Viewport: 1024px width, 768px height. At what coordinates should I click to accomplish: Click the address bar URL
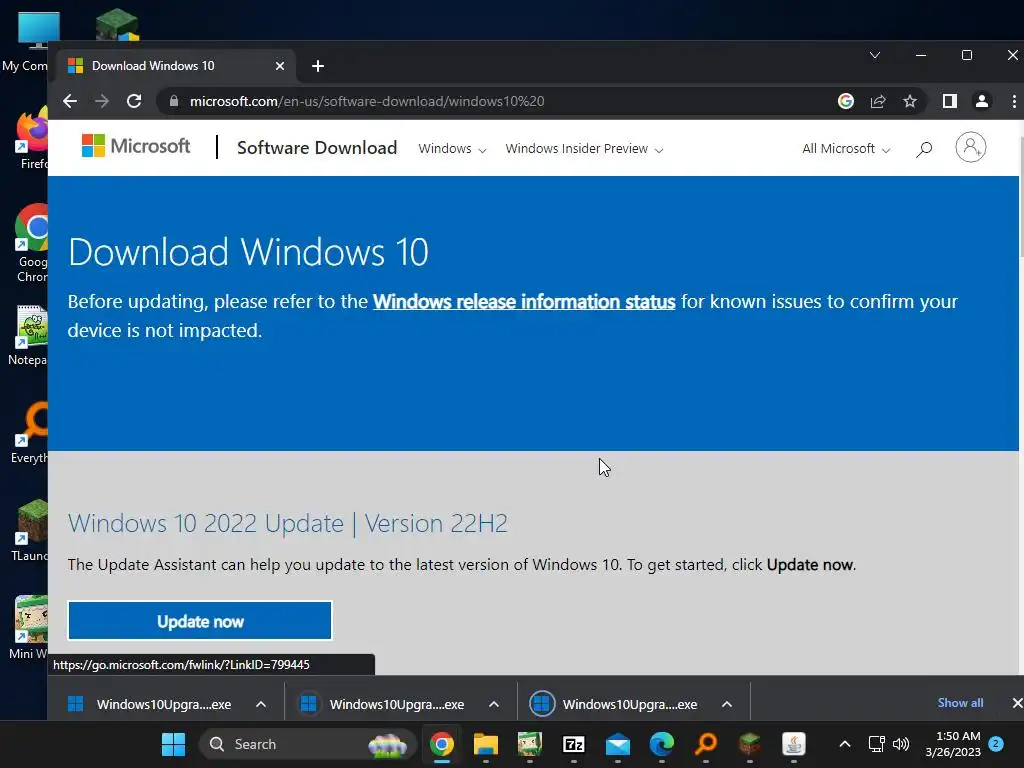tap(367, 101)
